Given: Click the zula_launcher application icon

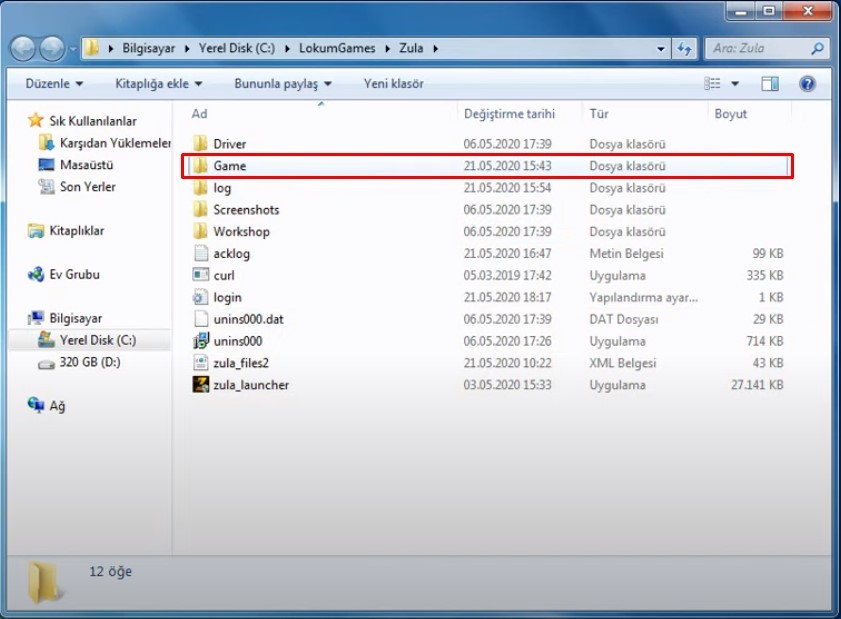Looking at the screenshot, I should 201,384.
